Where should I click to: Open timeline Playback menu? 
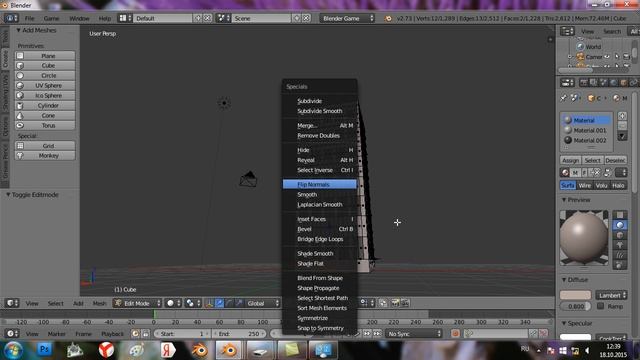coord(112,334)
